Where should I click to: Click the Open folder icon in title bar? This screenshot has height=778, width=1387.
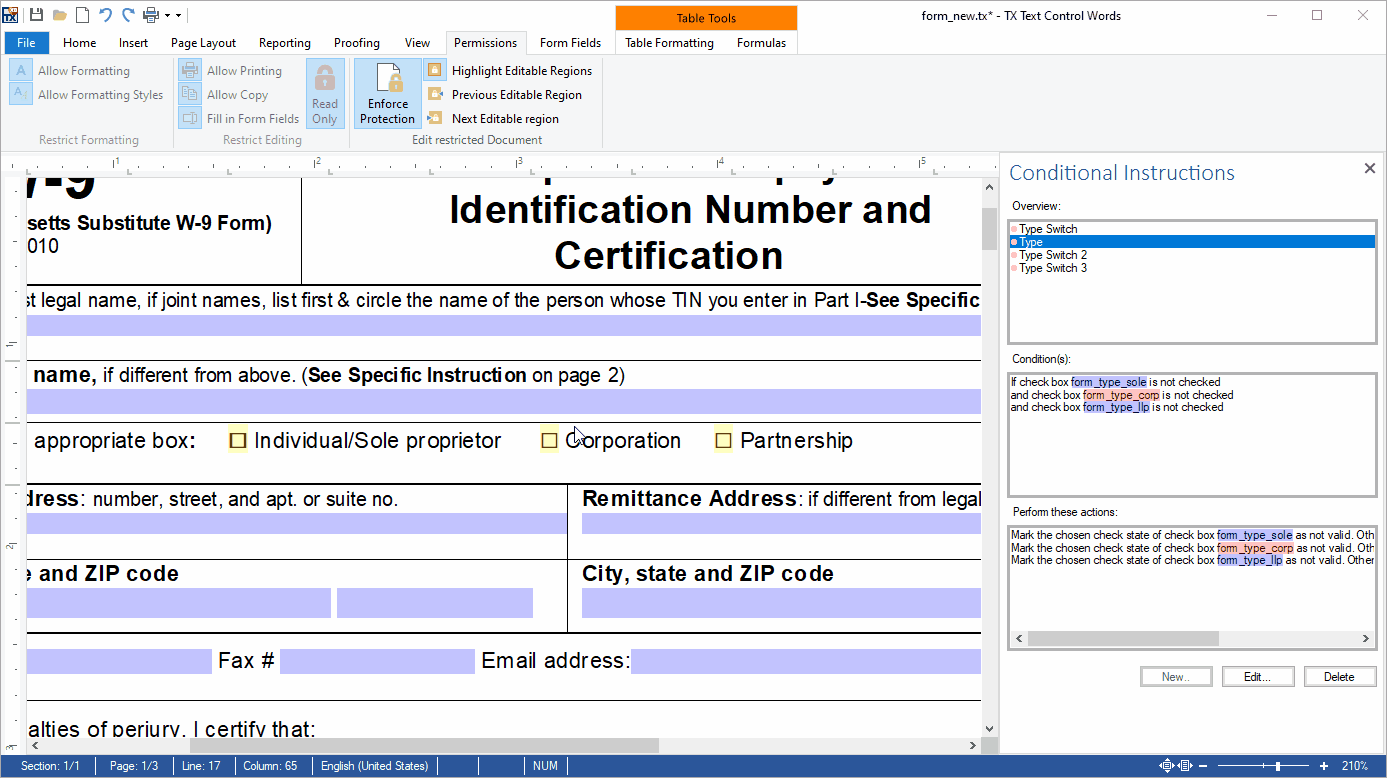tap(60, 15)
